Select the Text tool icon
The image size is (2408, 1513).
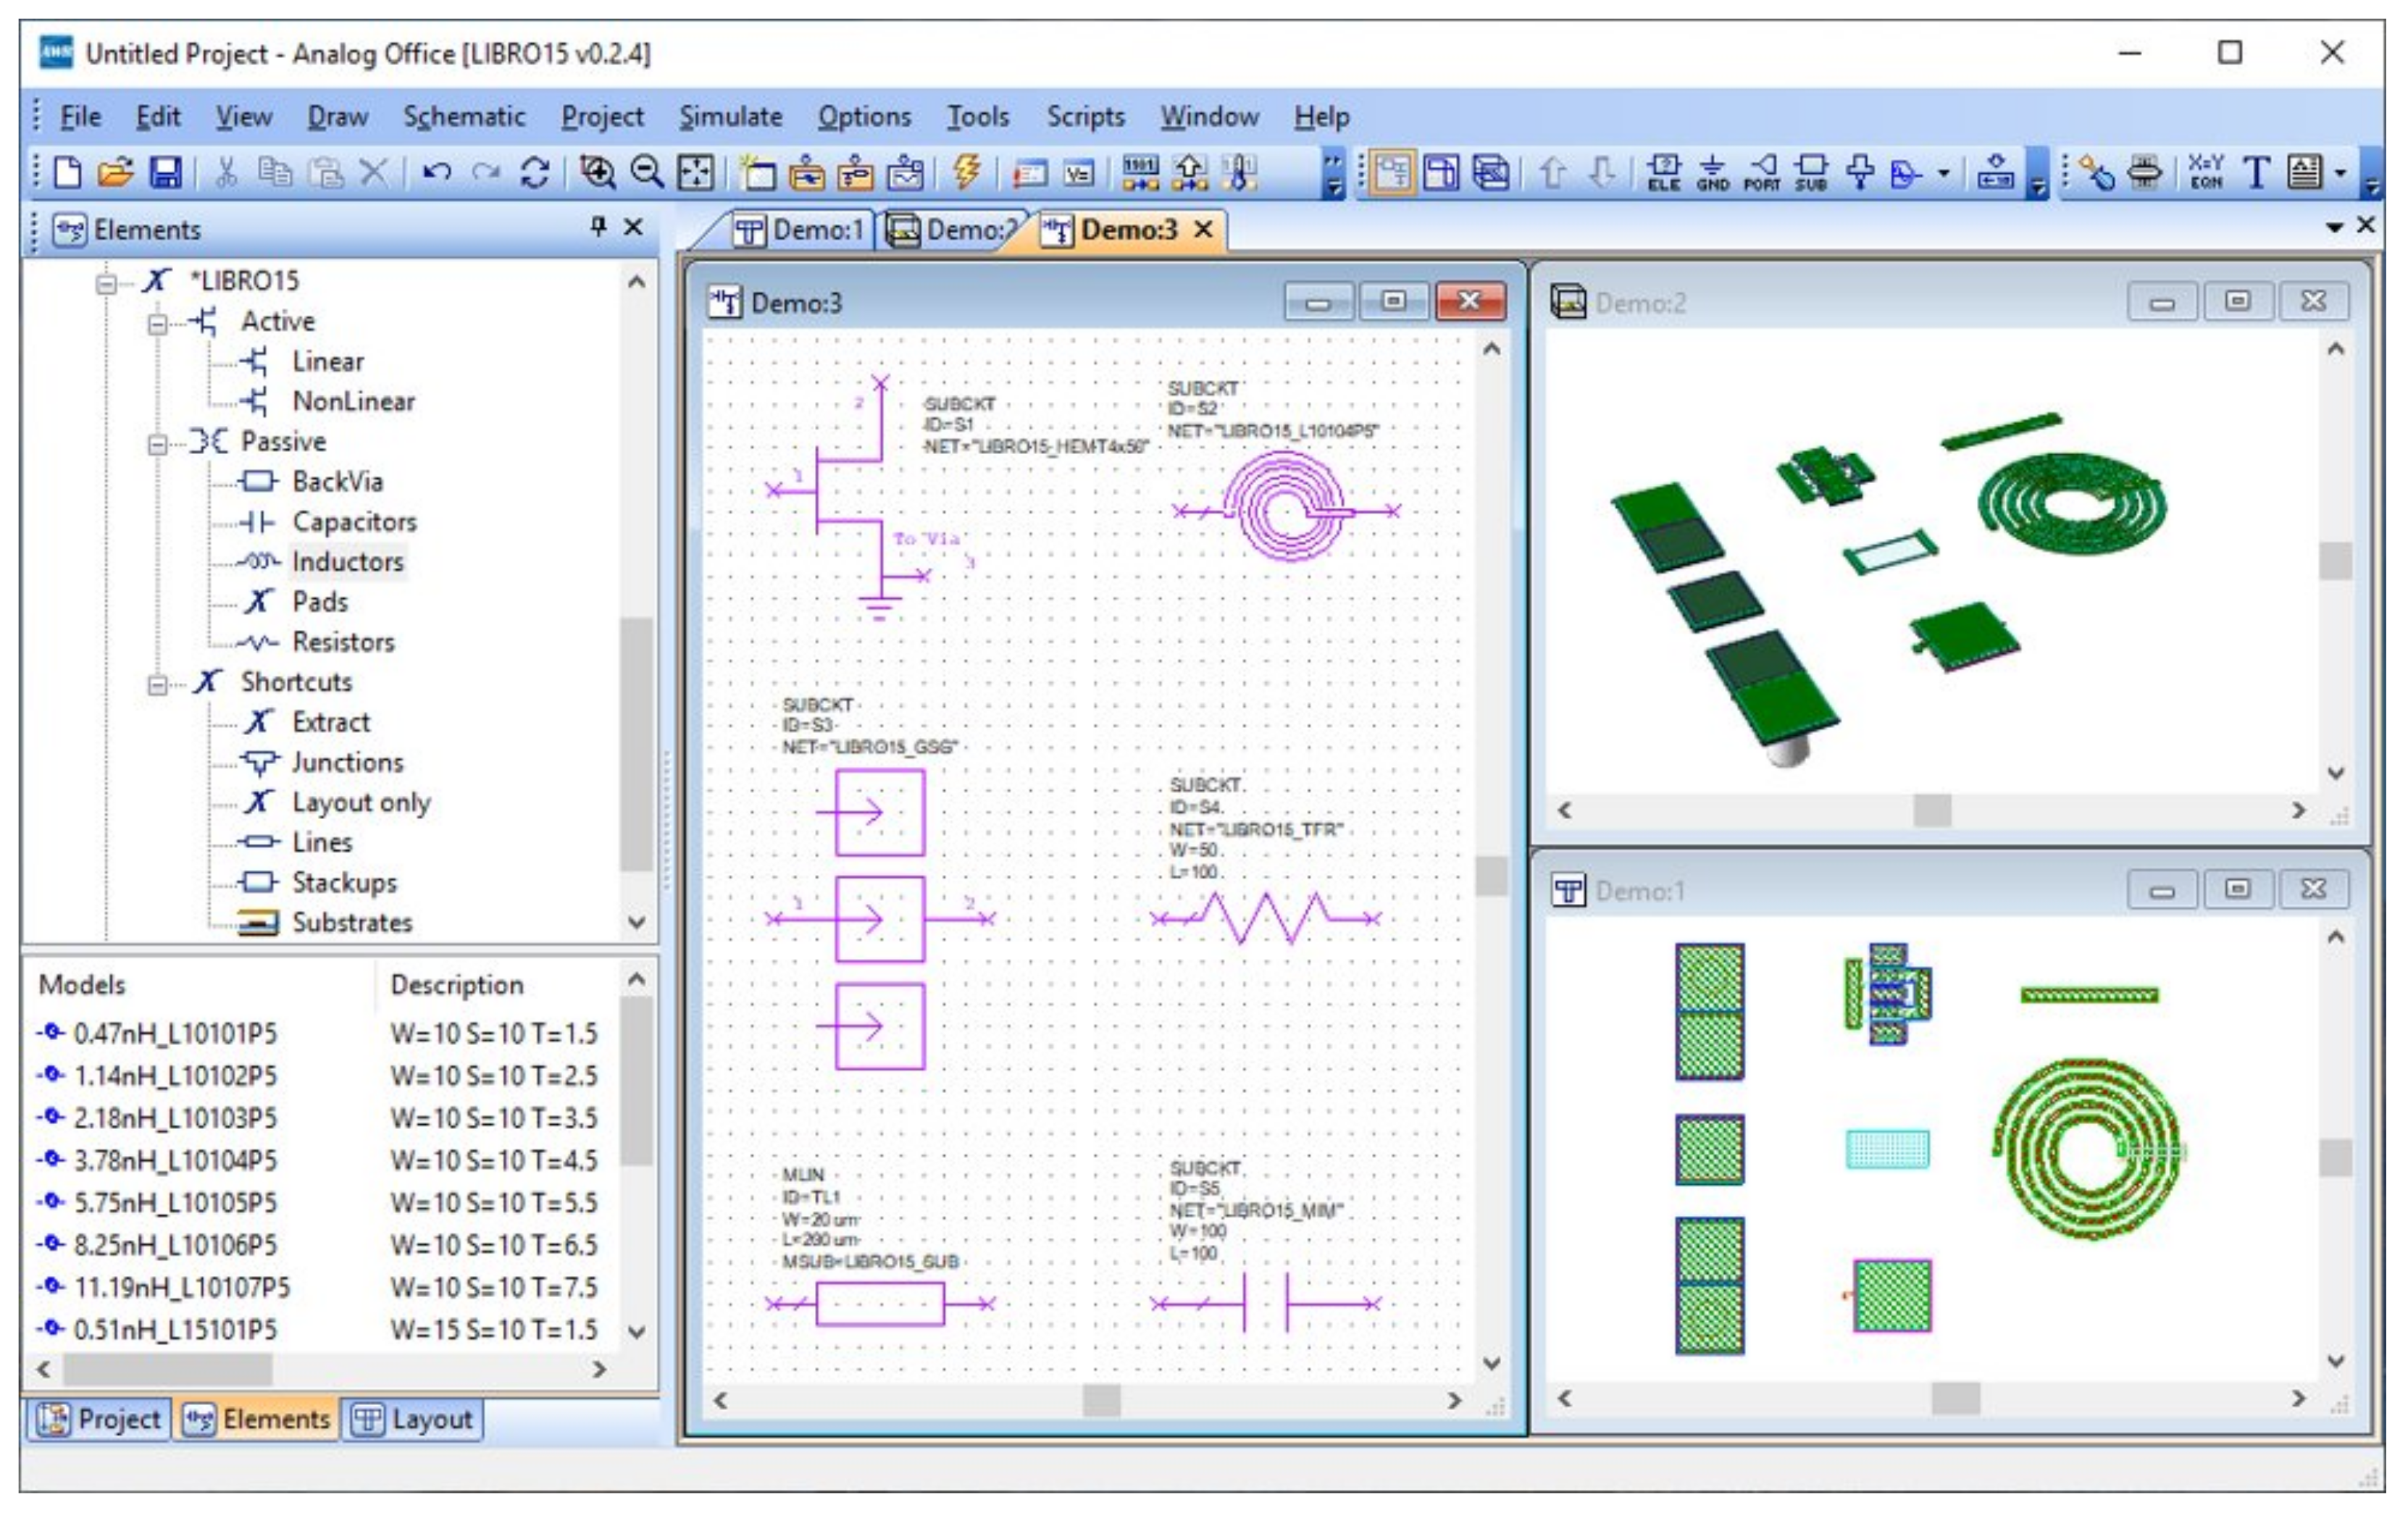[2256, 173]
